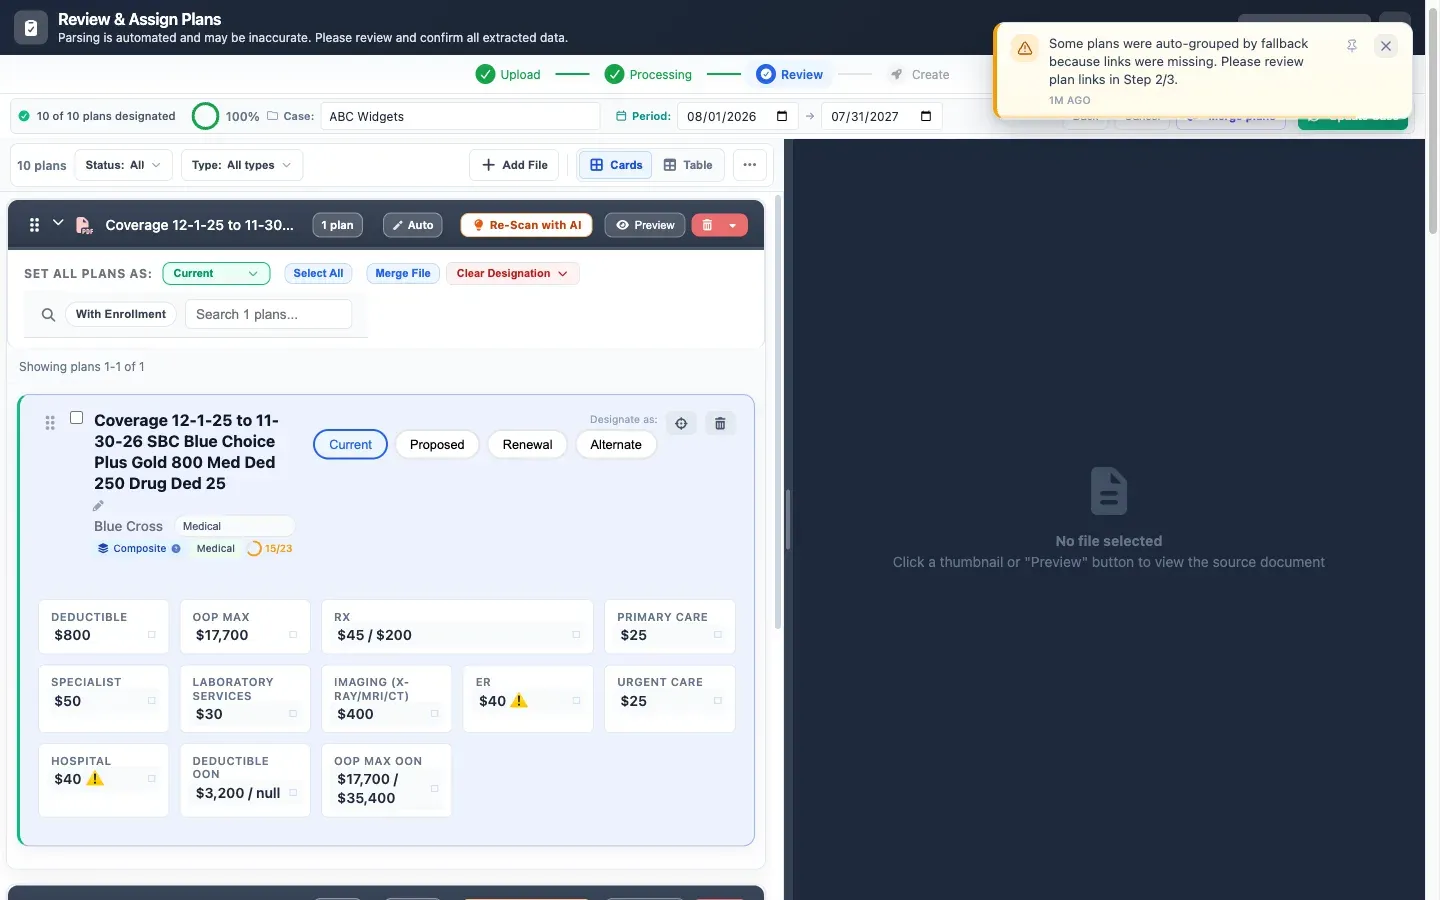Grab the file group drag handle
Viewport: 1440px width, 900px height.
point(34,225)
